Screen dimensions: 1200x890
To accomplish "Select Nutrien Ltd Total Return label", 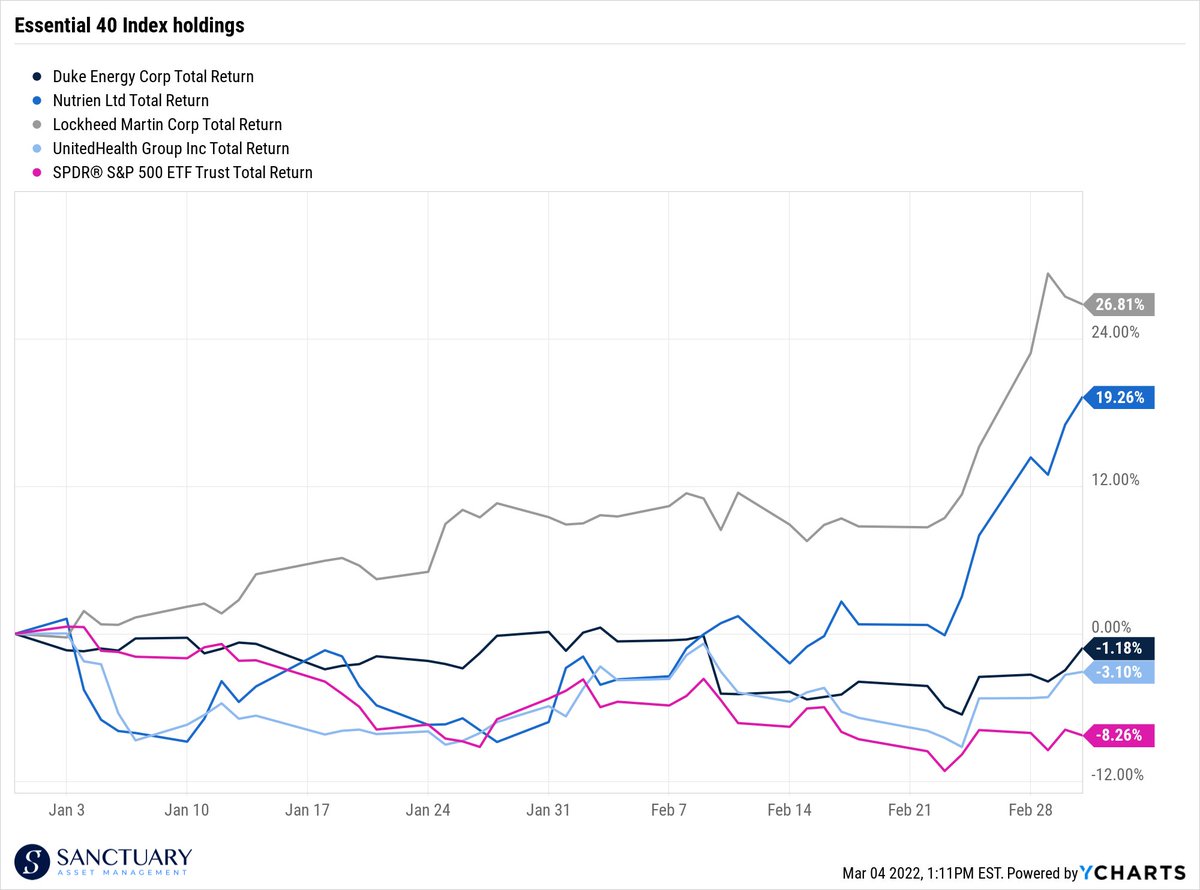I will 130,101.
